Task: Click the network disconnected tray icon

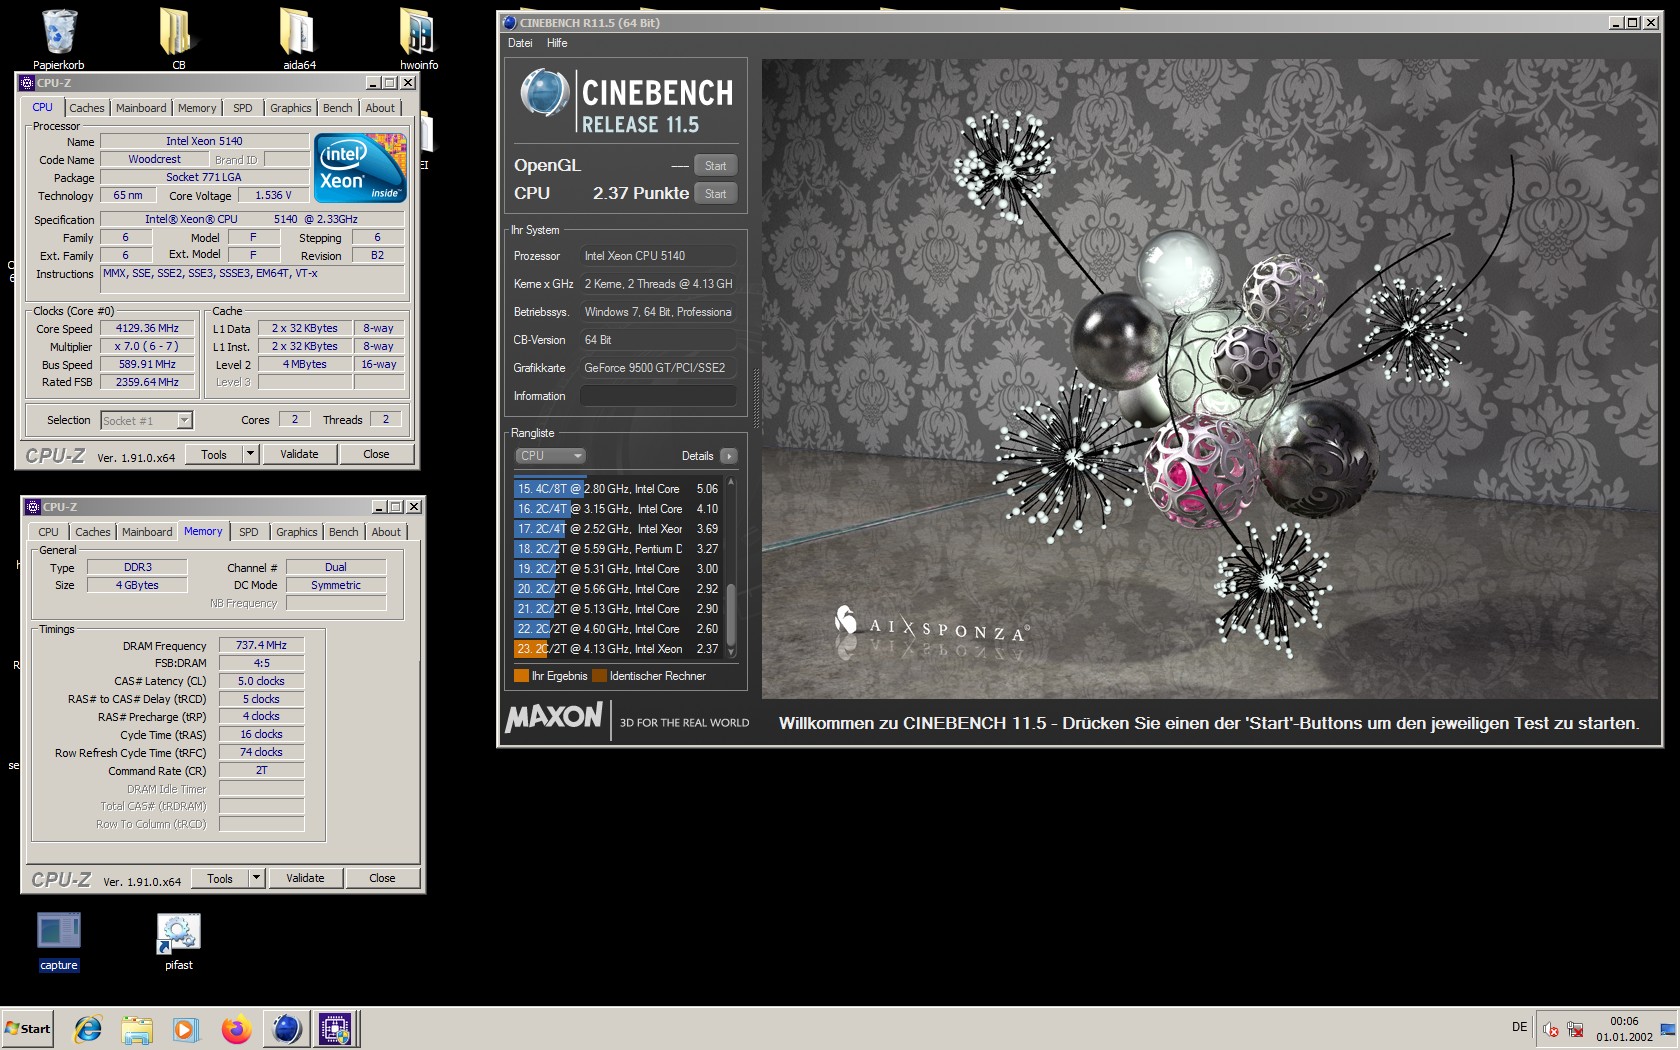Action: (x=1575, y=1029)
